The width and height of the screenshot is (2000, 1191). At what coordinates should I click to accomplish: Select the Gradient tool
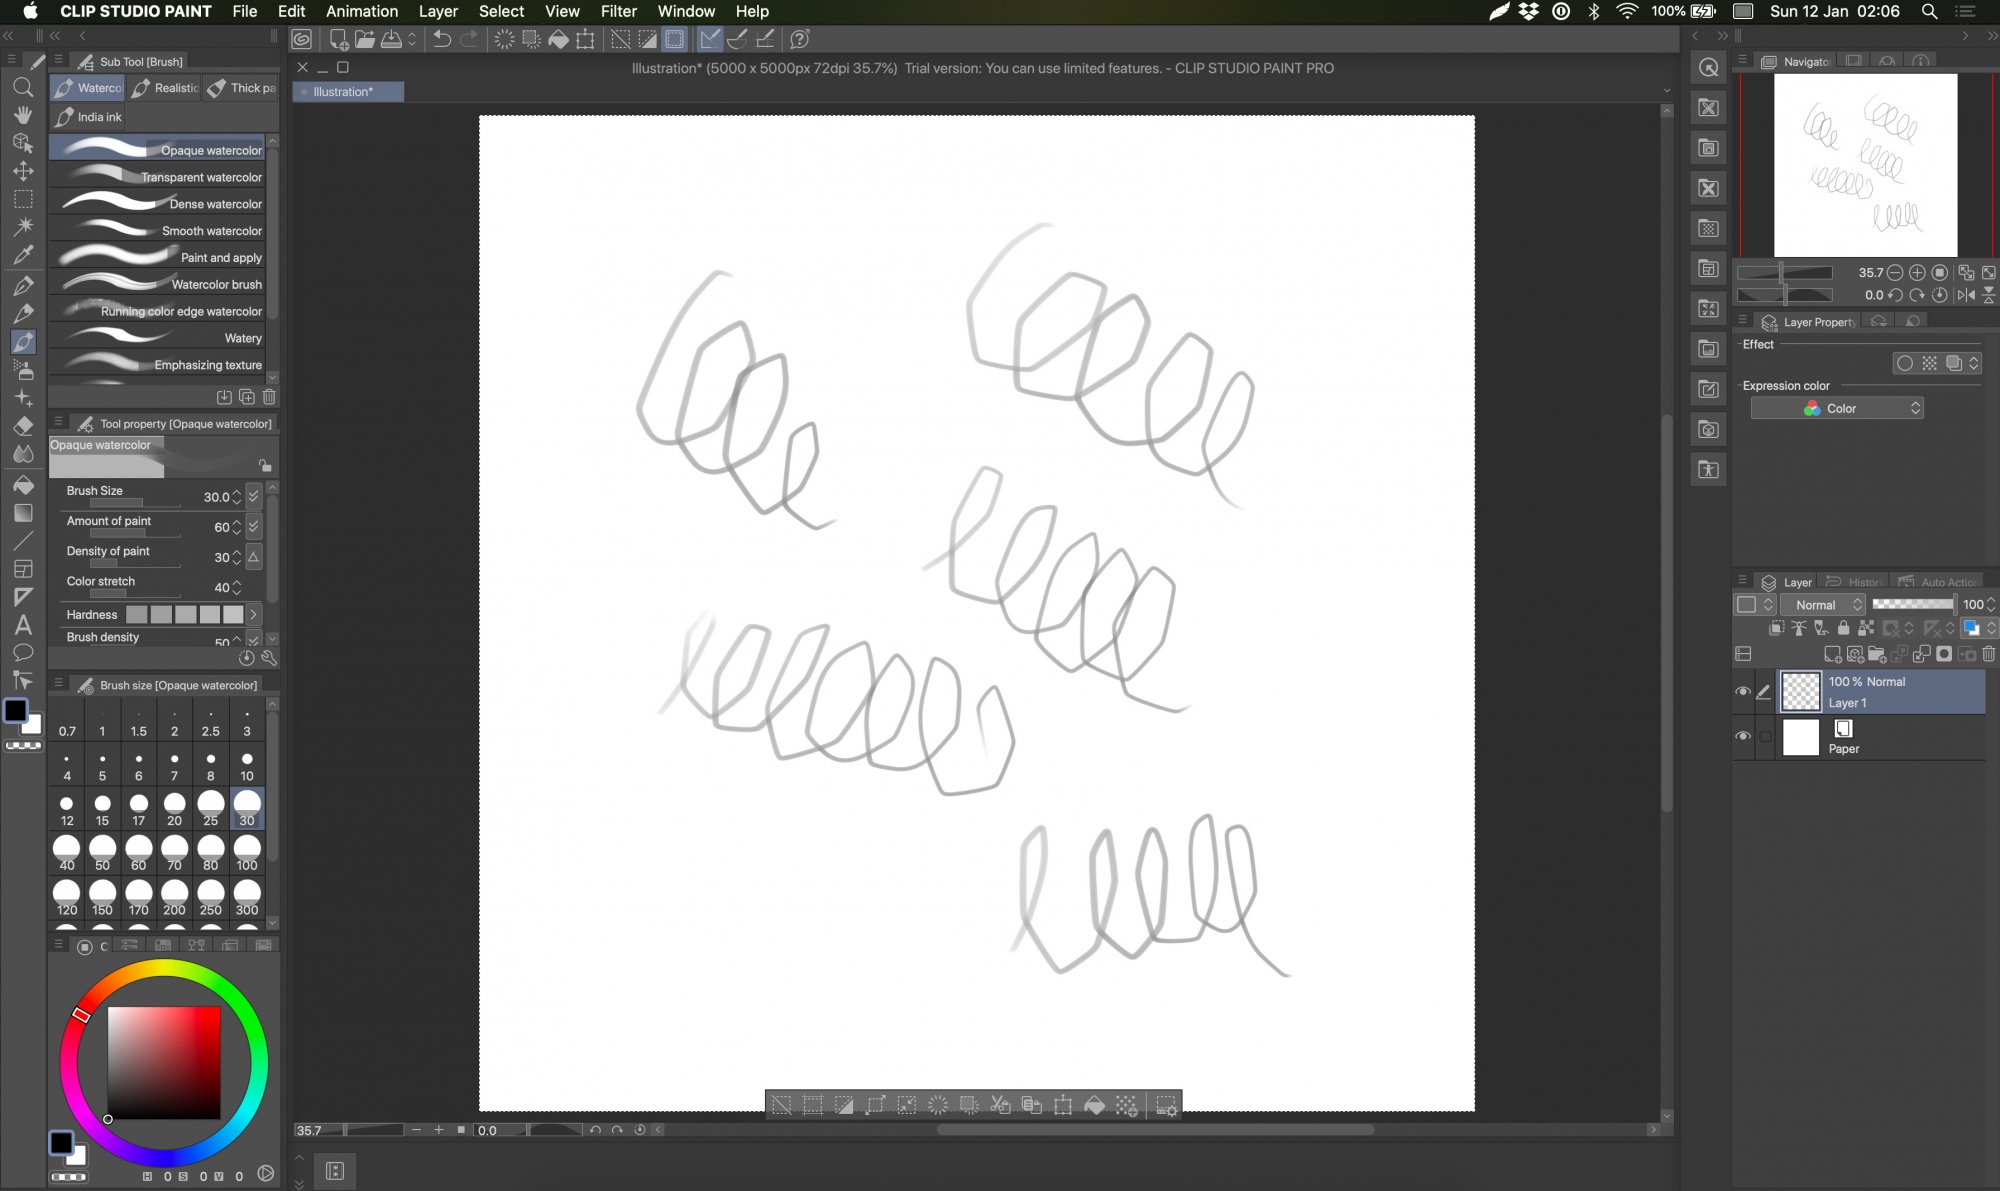coord(24,513)
